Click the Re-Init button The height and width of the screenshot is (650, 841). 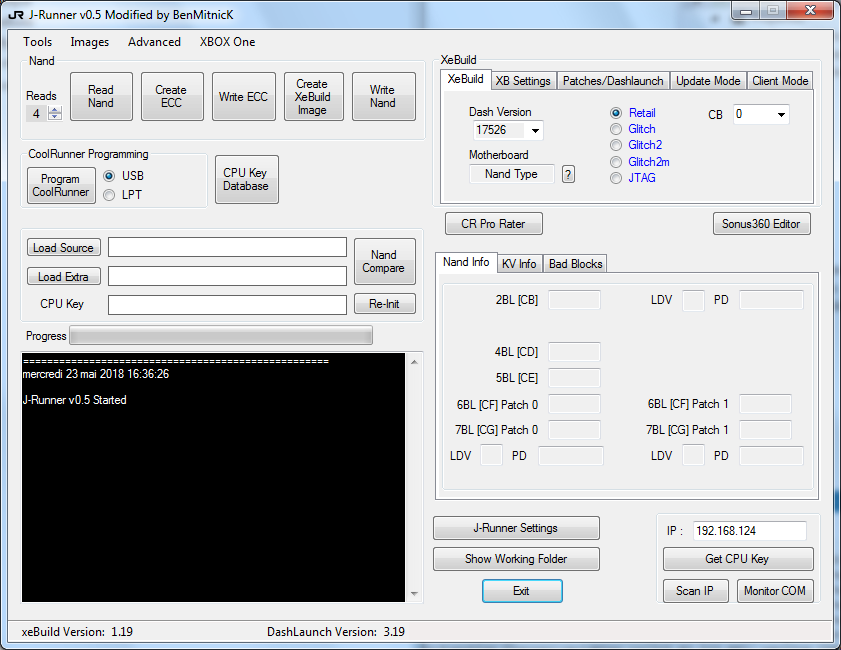click(385, 304)
